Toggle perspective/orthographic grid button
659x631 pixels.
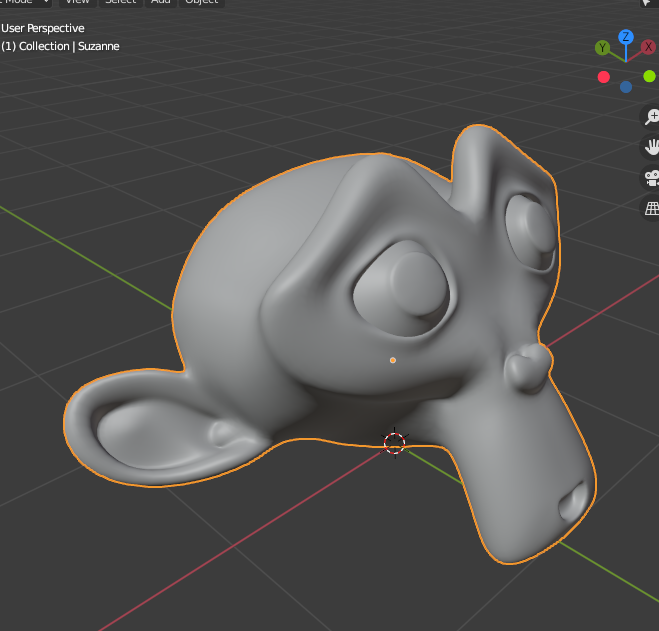[x=652, y=209]
